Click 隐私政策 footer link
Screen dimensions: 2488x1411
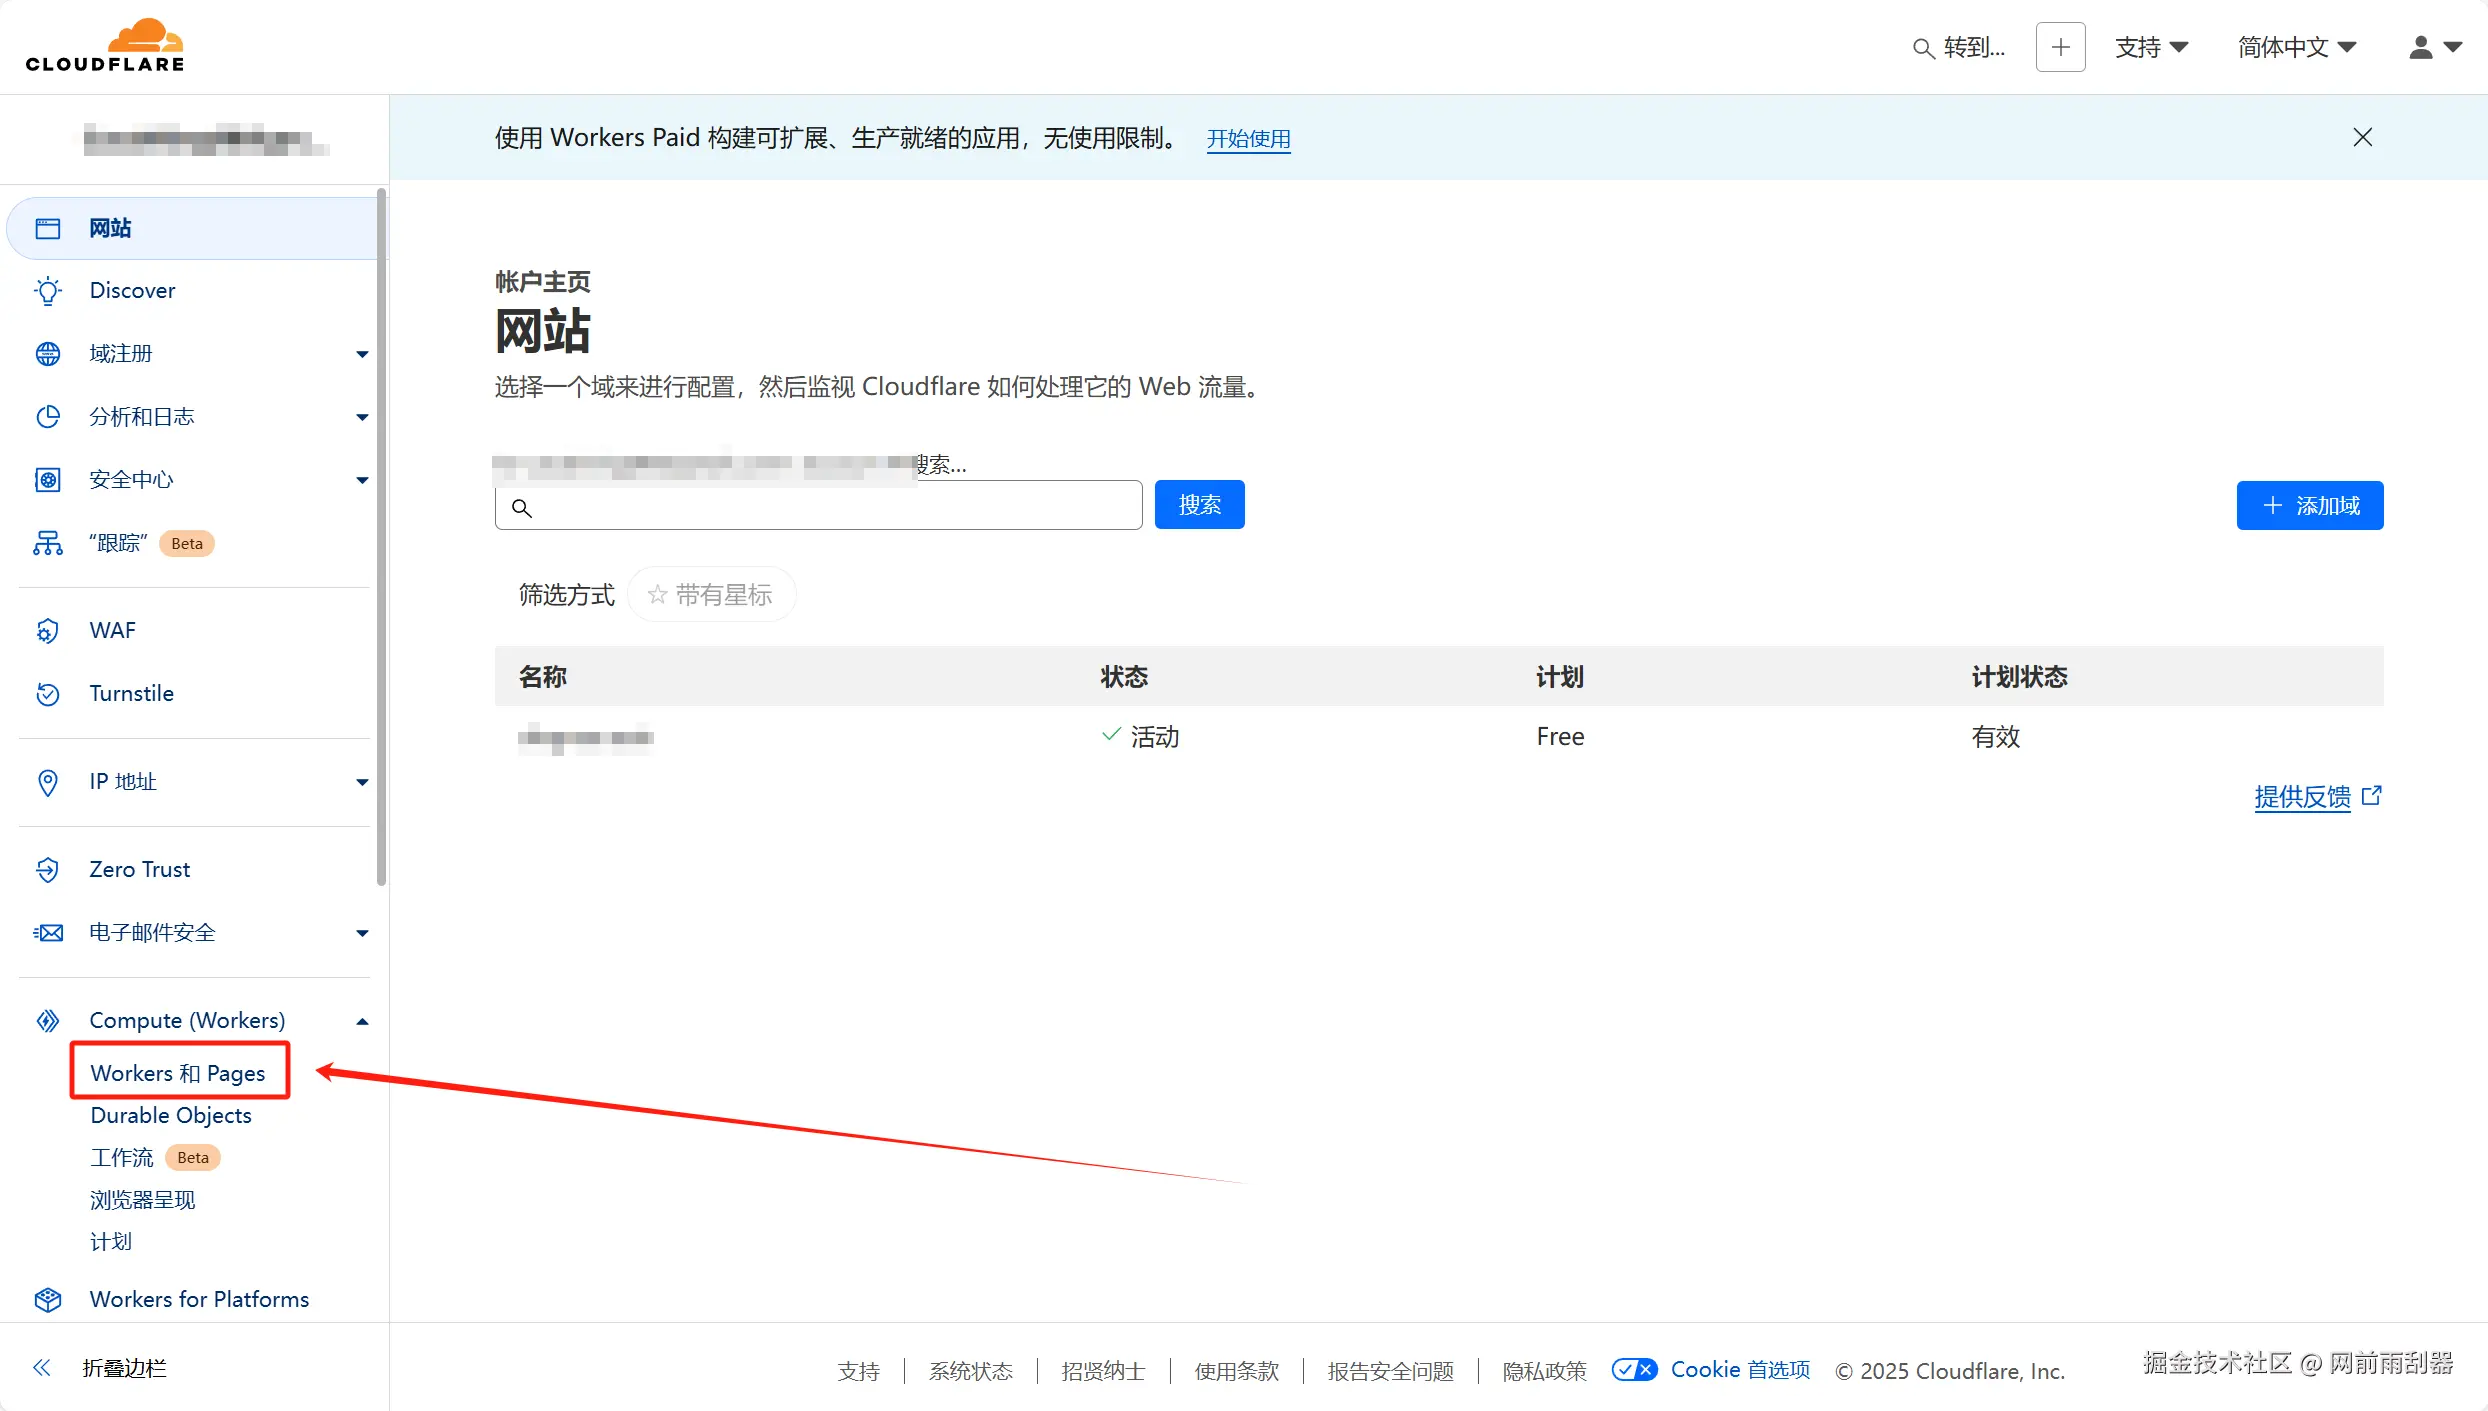click(x=1544, y=1370)
